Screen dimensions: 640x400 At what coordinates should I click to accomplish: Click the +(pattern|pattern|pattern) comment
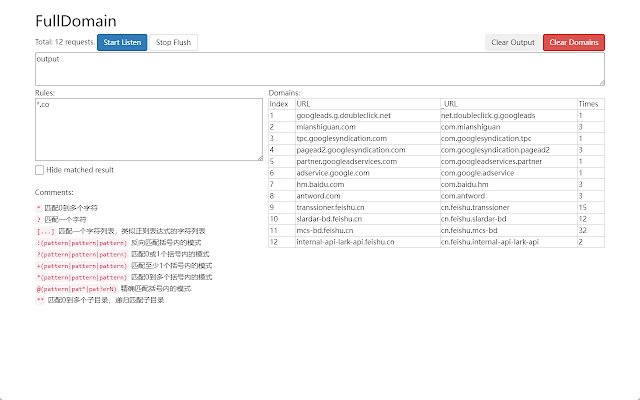(x=124, y=266)
